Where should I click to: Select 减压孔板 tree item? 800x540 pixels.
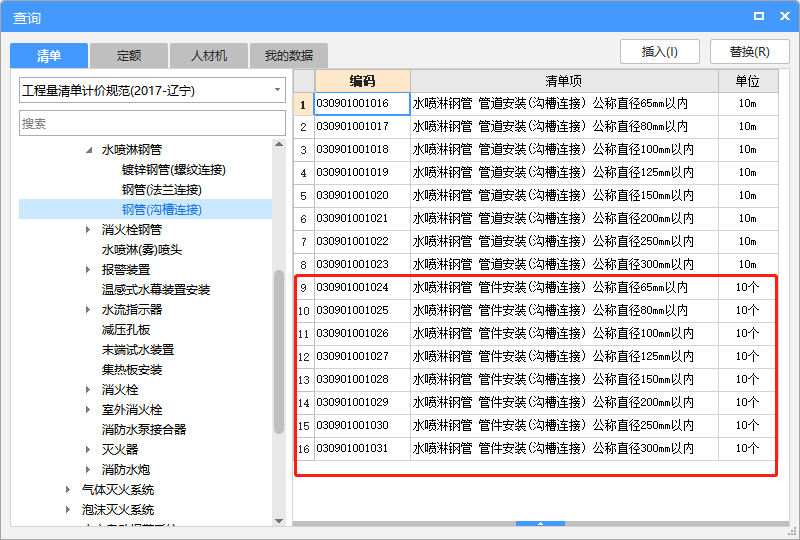coord(126,330)
